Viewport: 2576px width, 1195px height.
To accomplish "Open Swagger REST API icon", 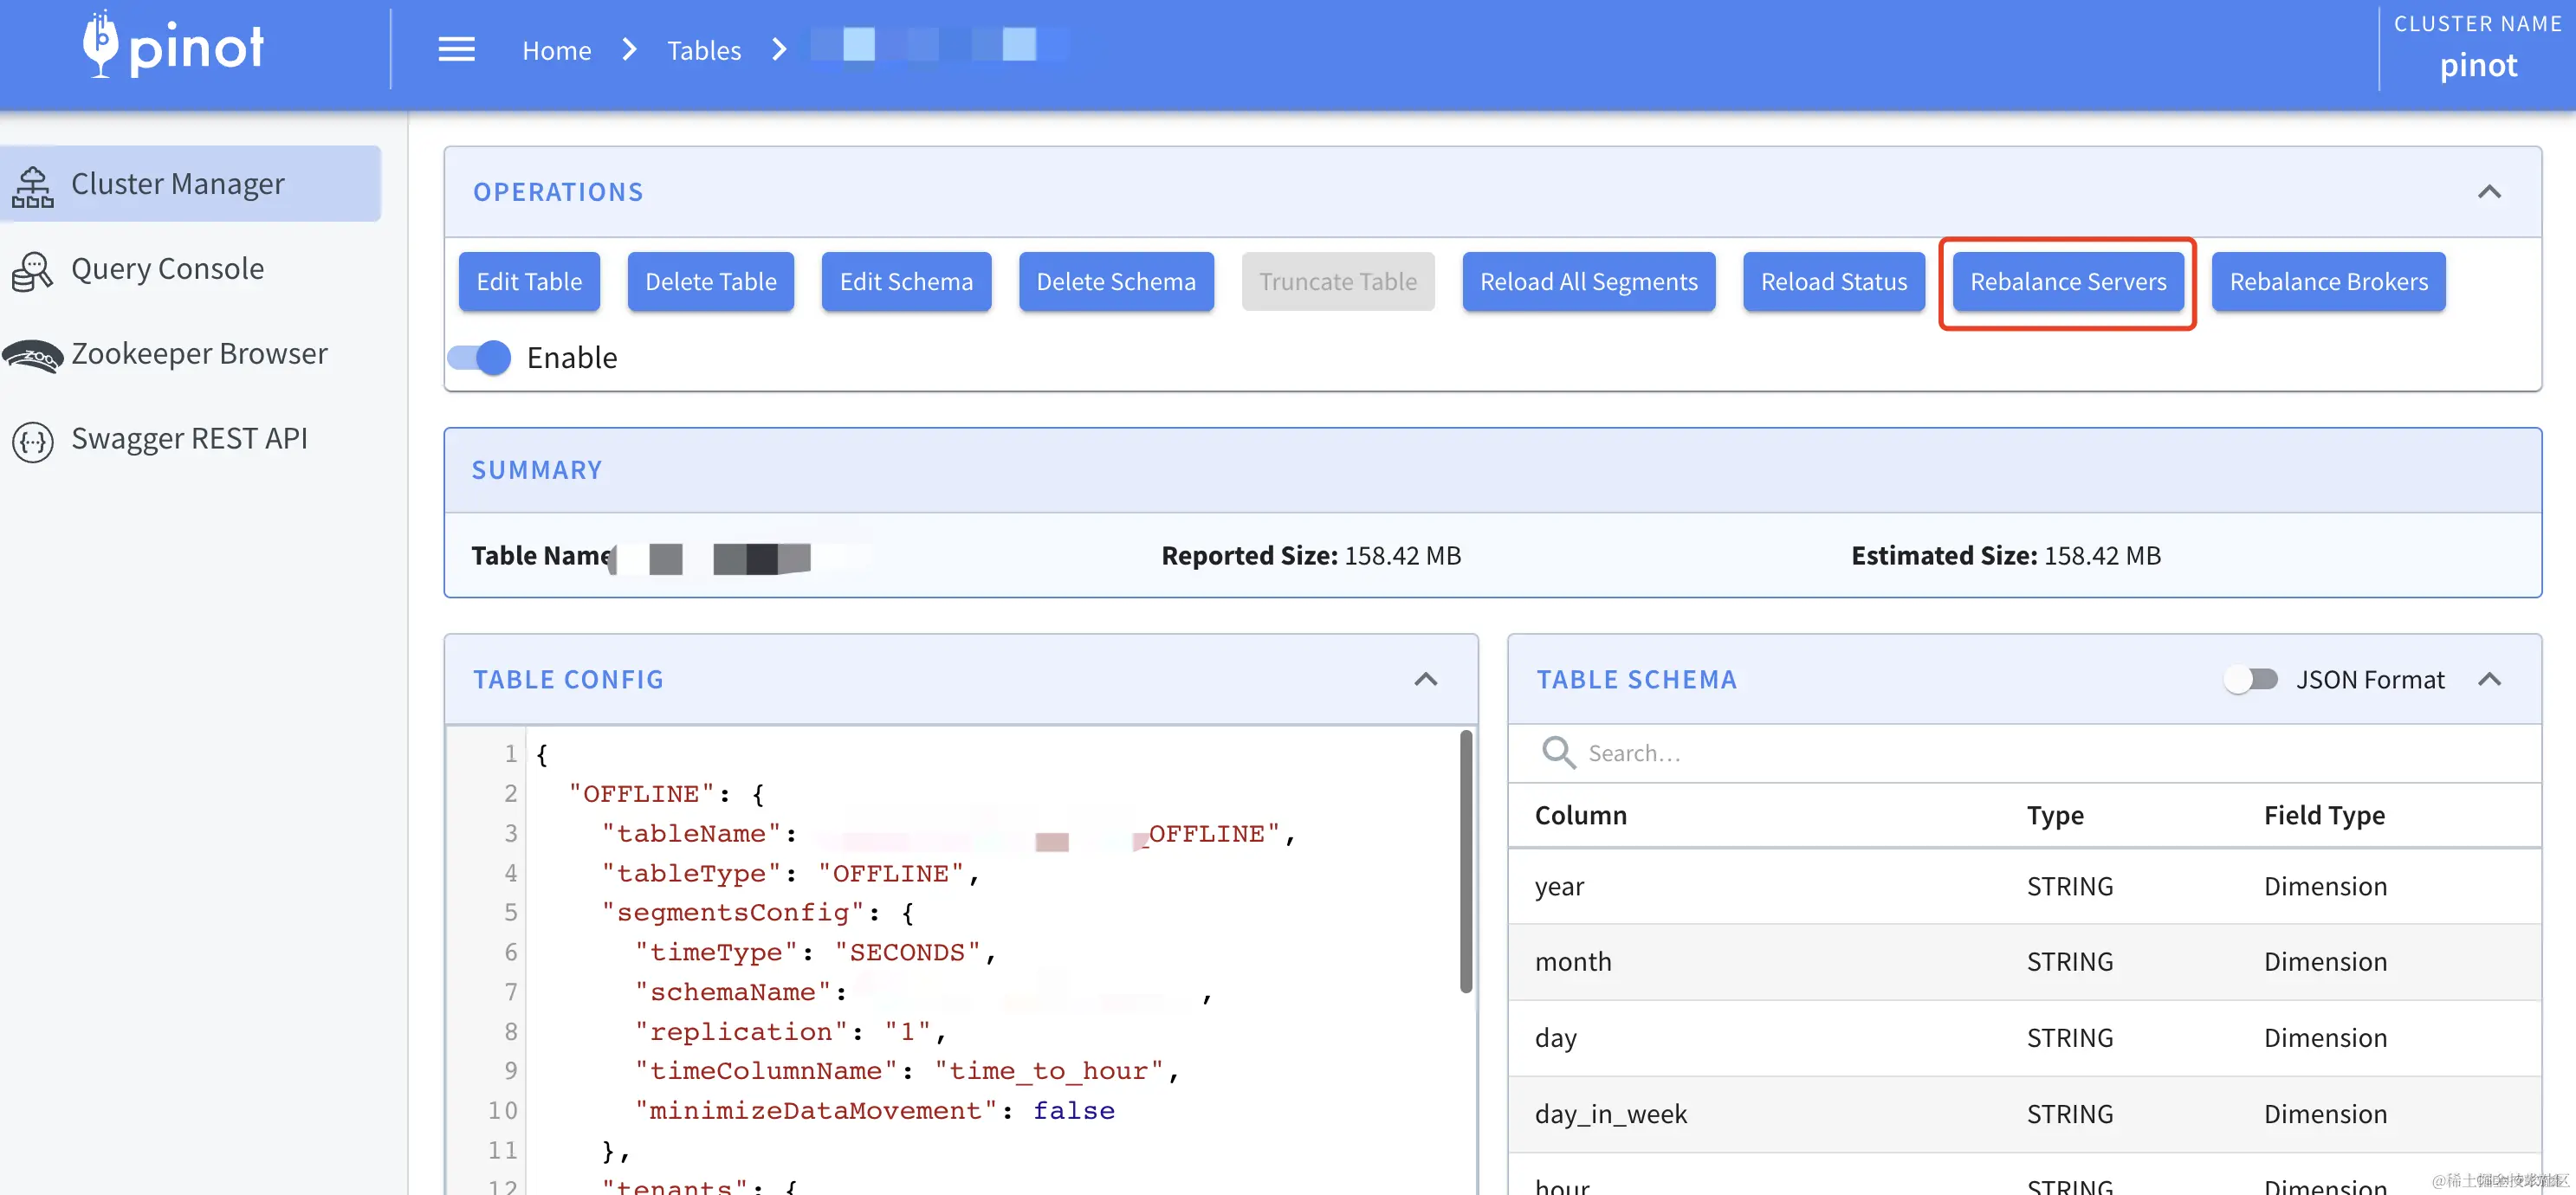I will pos(33,440).
